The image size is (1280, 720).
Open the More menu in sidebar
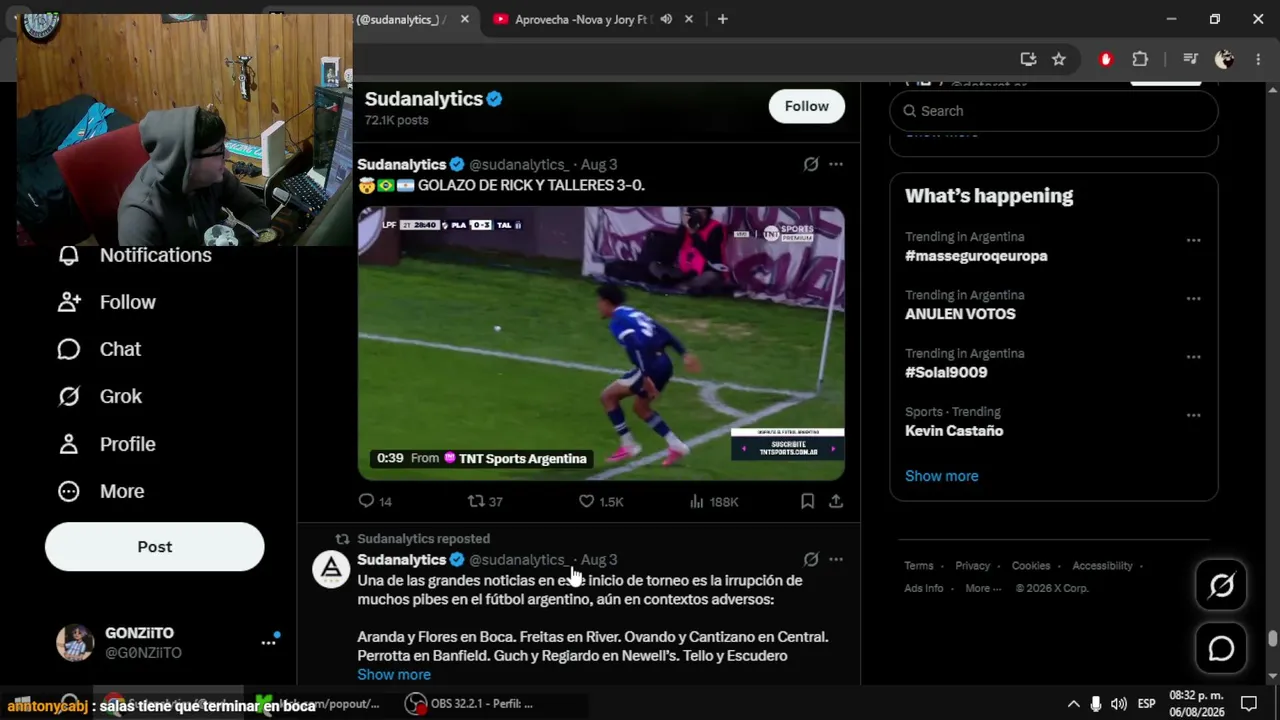click(x=101, y=491)
